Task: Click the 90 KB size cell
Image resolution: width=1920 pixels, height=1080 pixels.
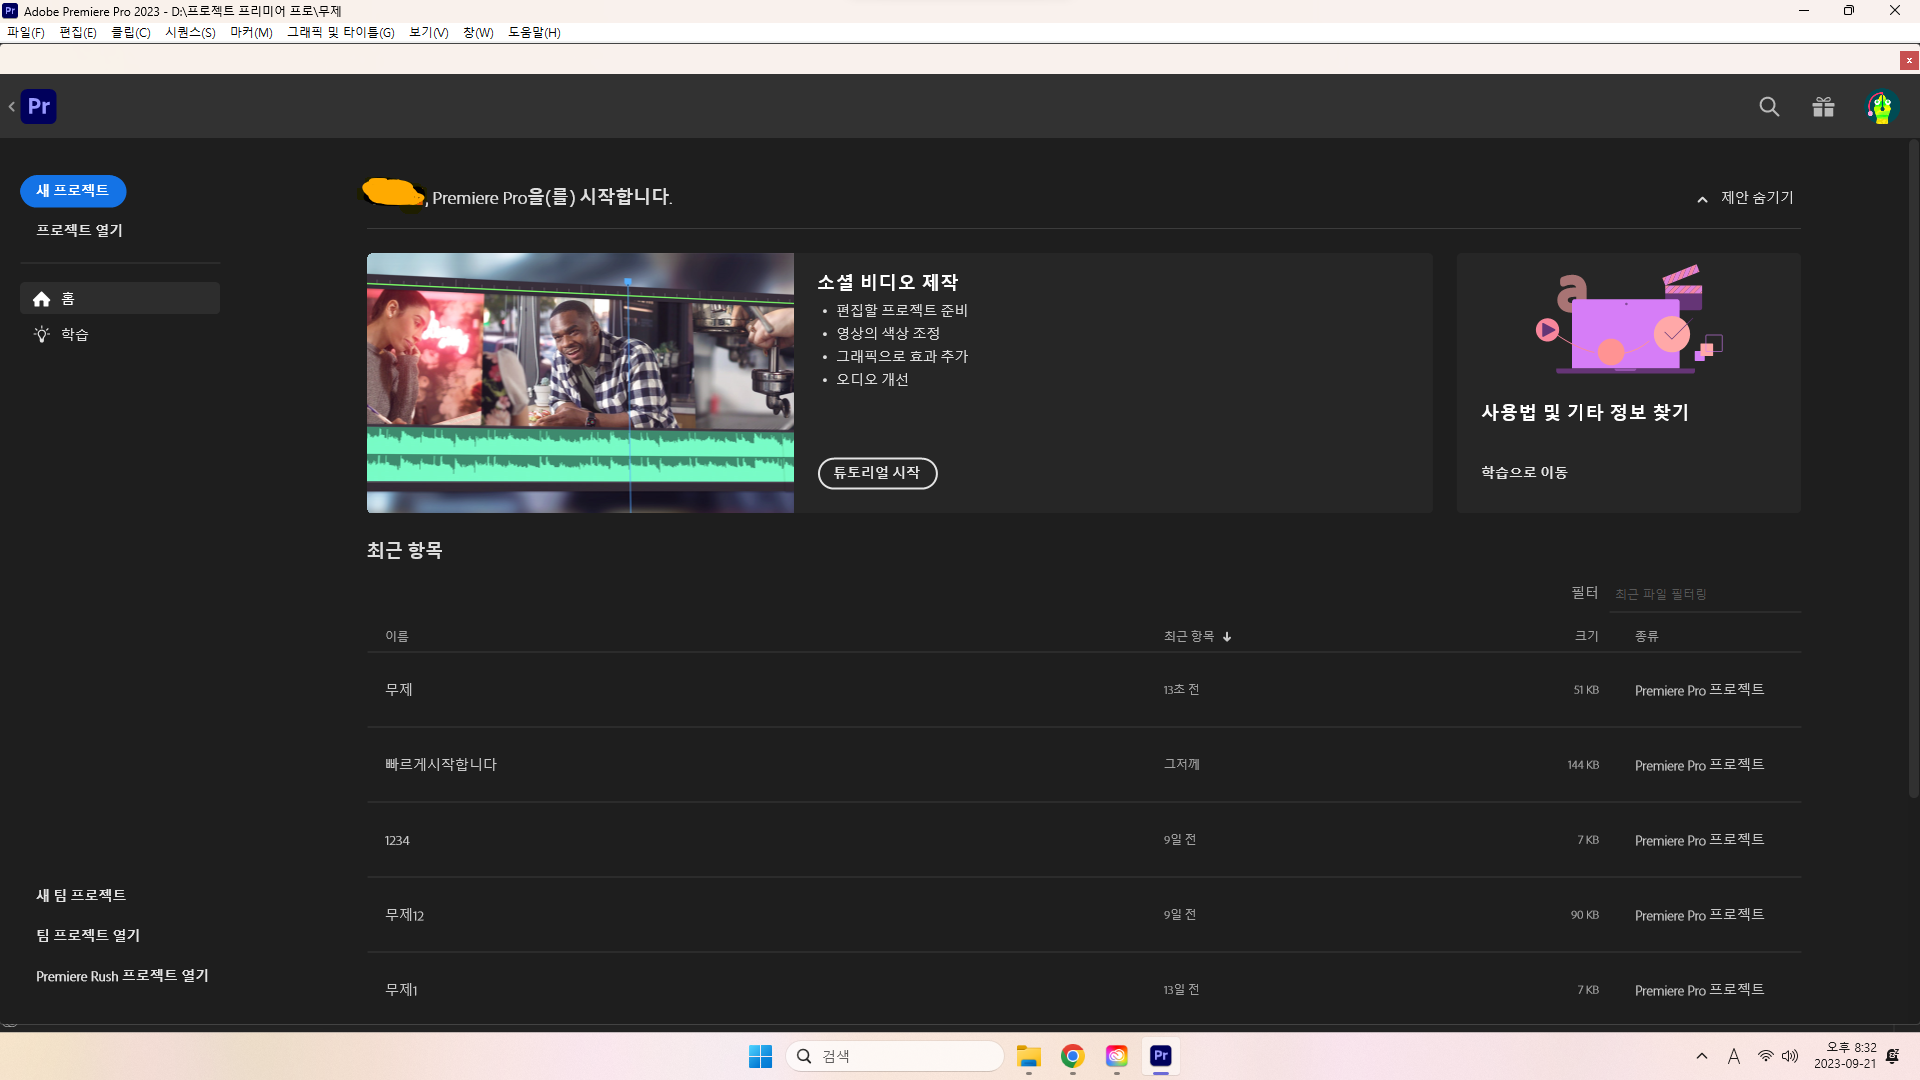Action: (x=1584, y=915)
